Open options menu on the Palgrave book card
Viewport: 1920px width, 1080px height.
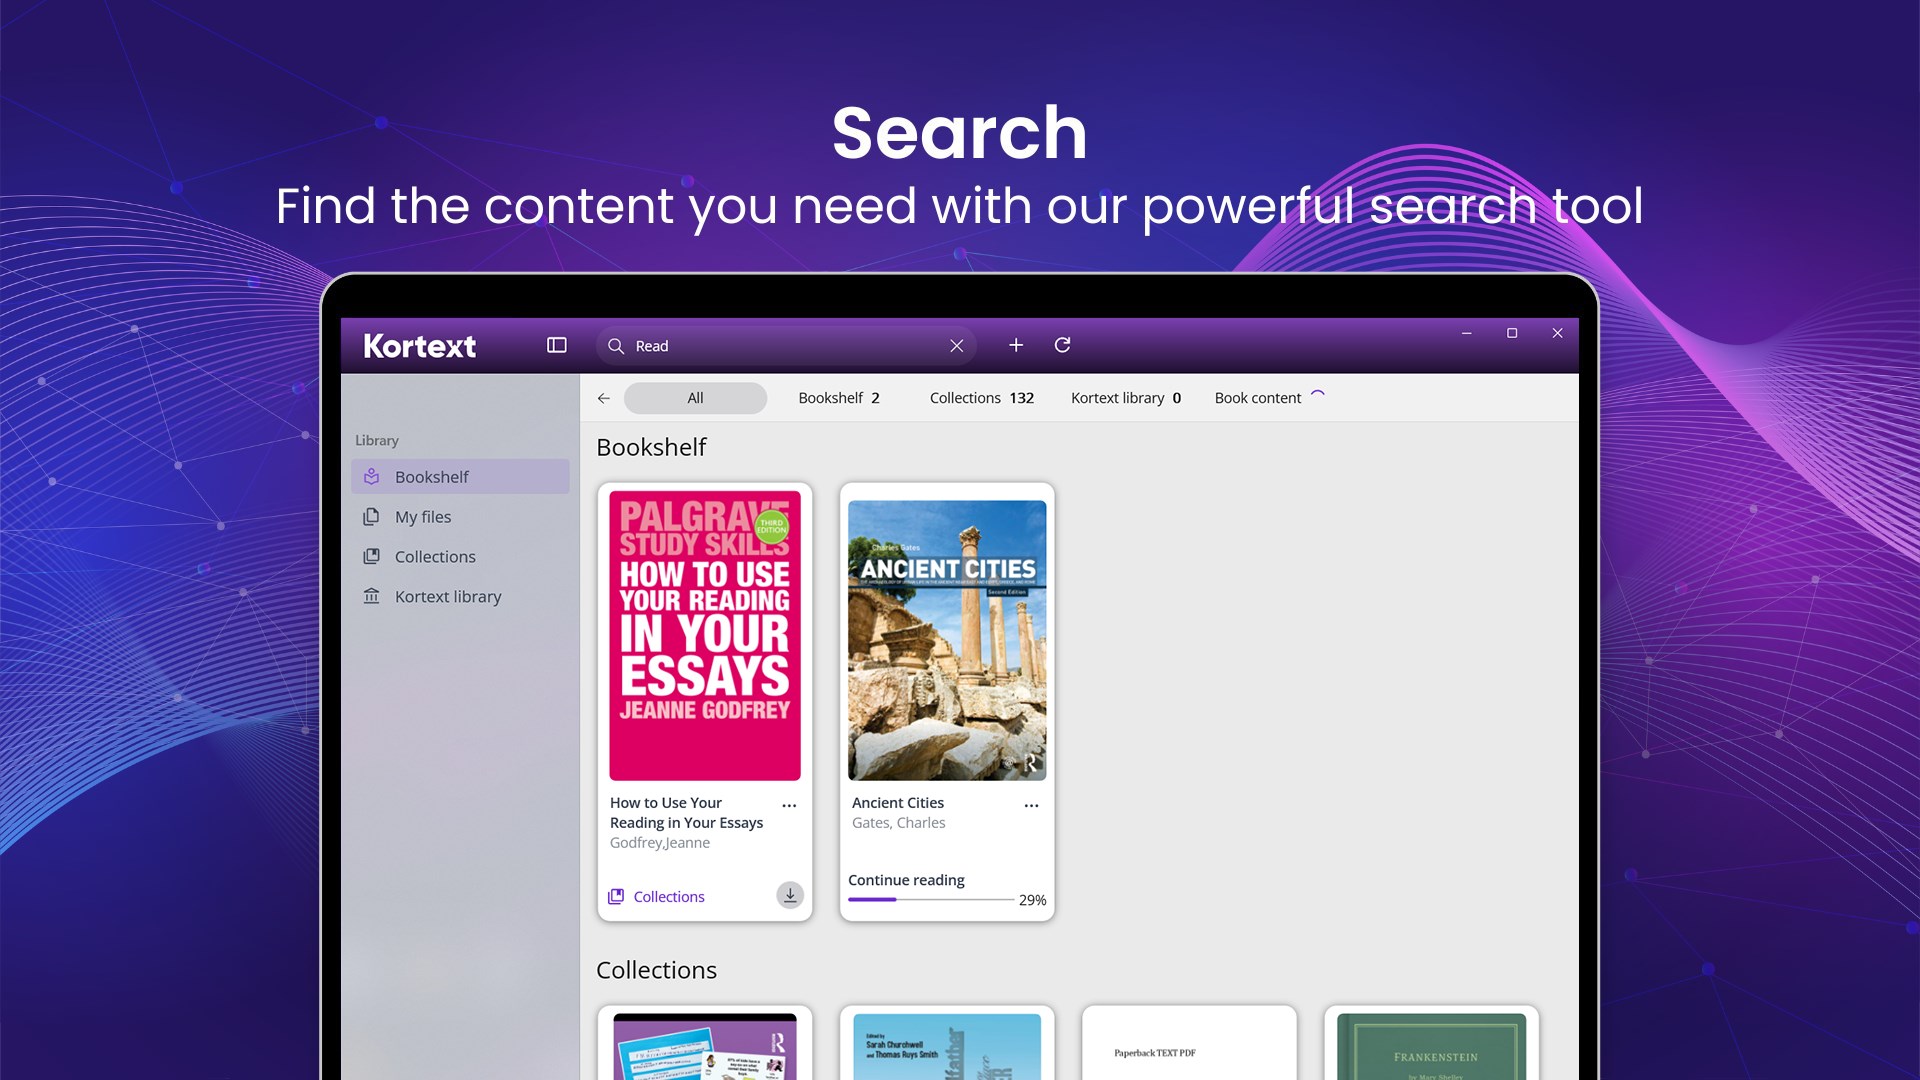pos(789,805)
